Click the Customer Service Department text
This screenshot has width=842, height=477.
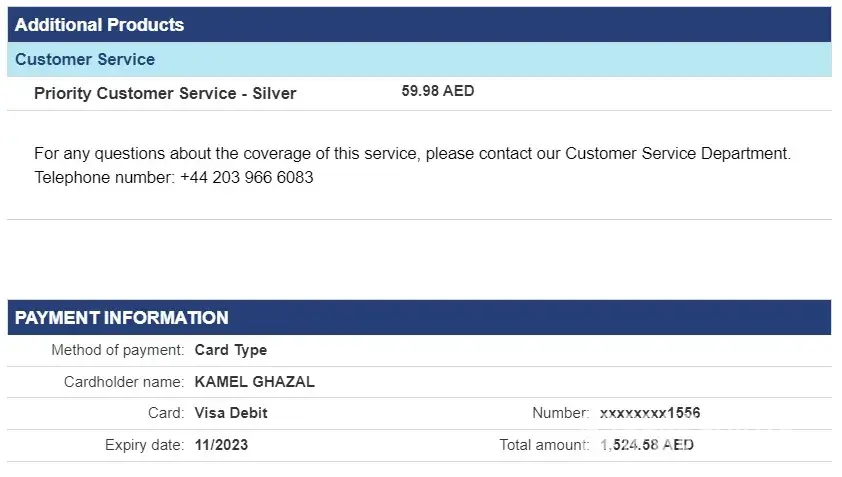(677, 154)
